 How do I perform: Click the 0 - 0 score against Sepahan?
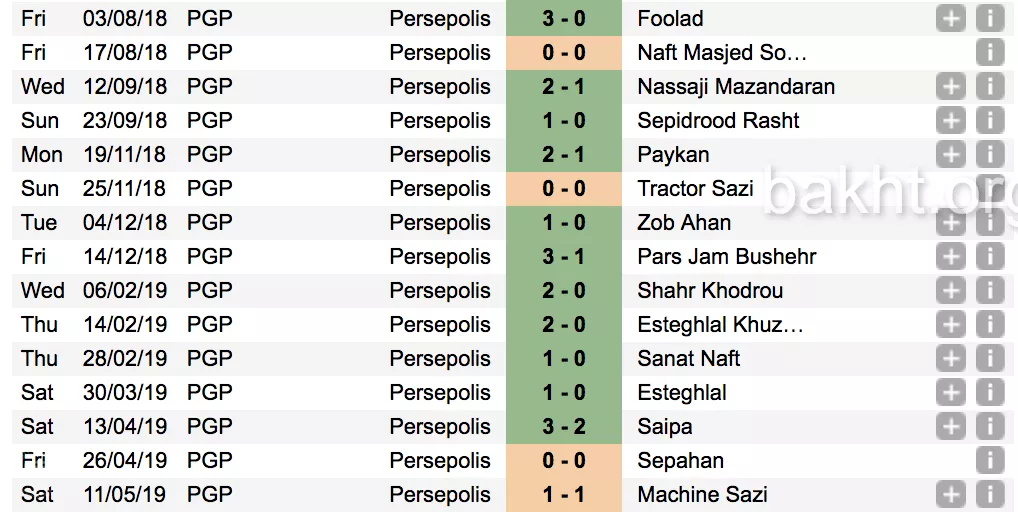pos(563,460)
